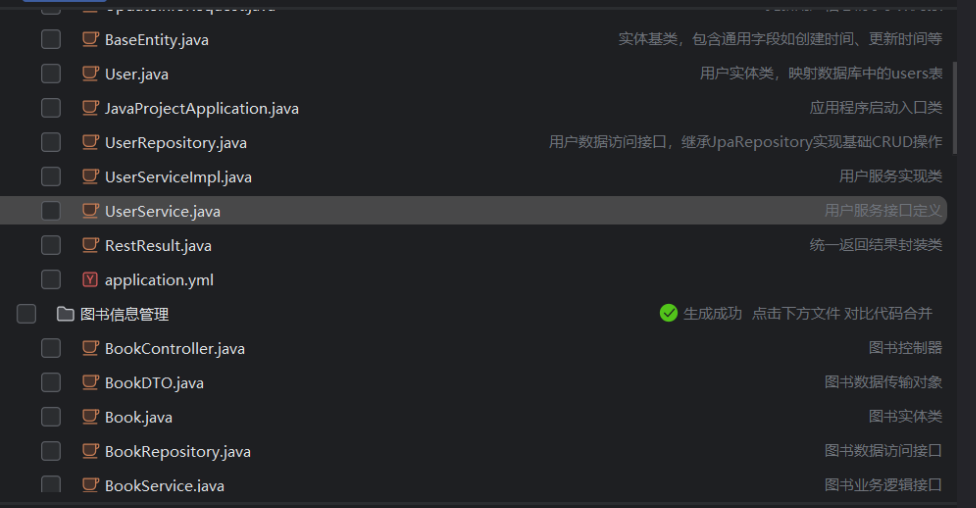
Task: Select the checkbox for the 图书信息管理 folder
Action: coord(27,314)
